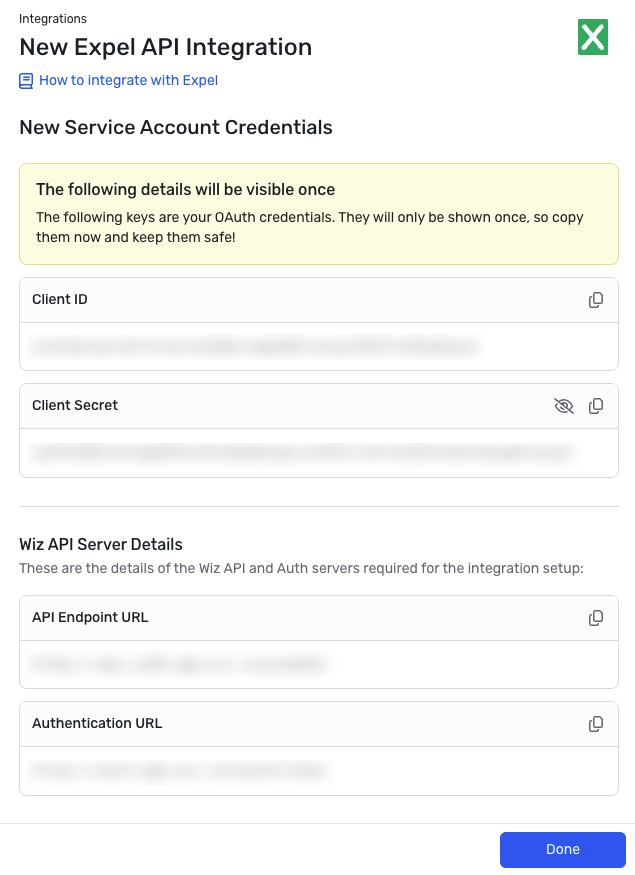Viewport: 635px width, 875px height.
Task: Reveal the hidden Client Secret value
Action: 564,406
